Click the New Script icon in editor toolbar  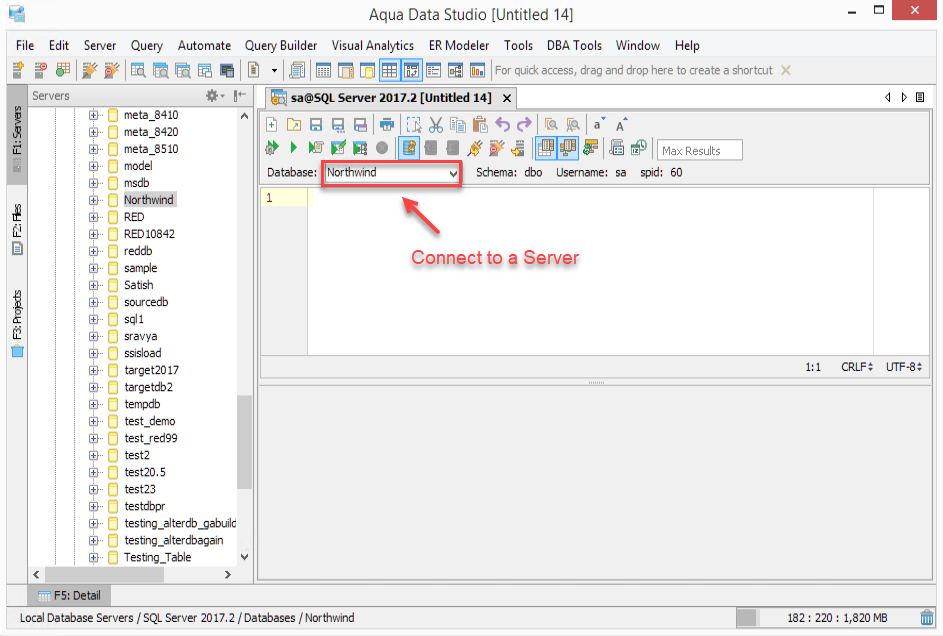coord(271,124)
